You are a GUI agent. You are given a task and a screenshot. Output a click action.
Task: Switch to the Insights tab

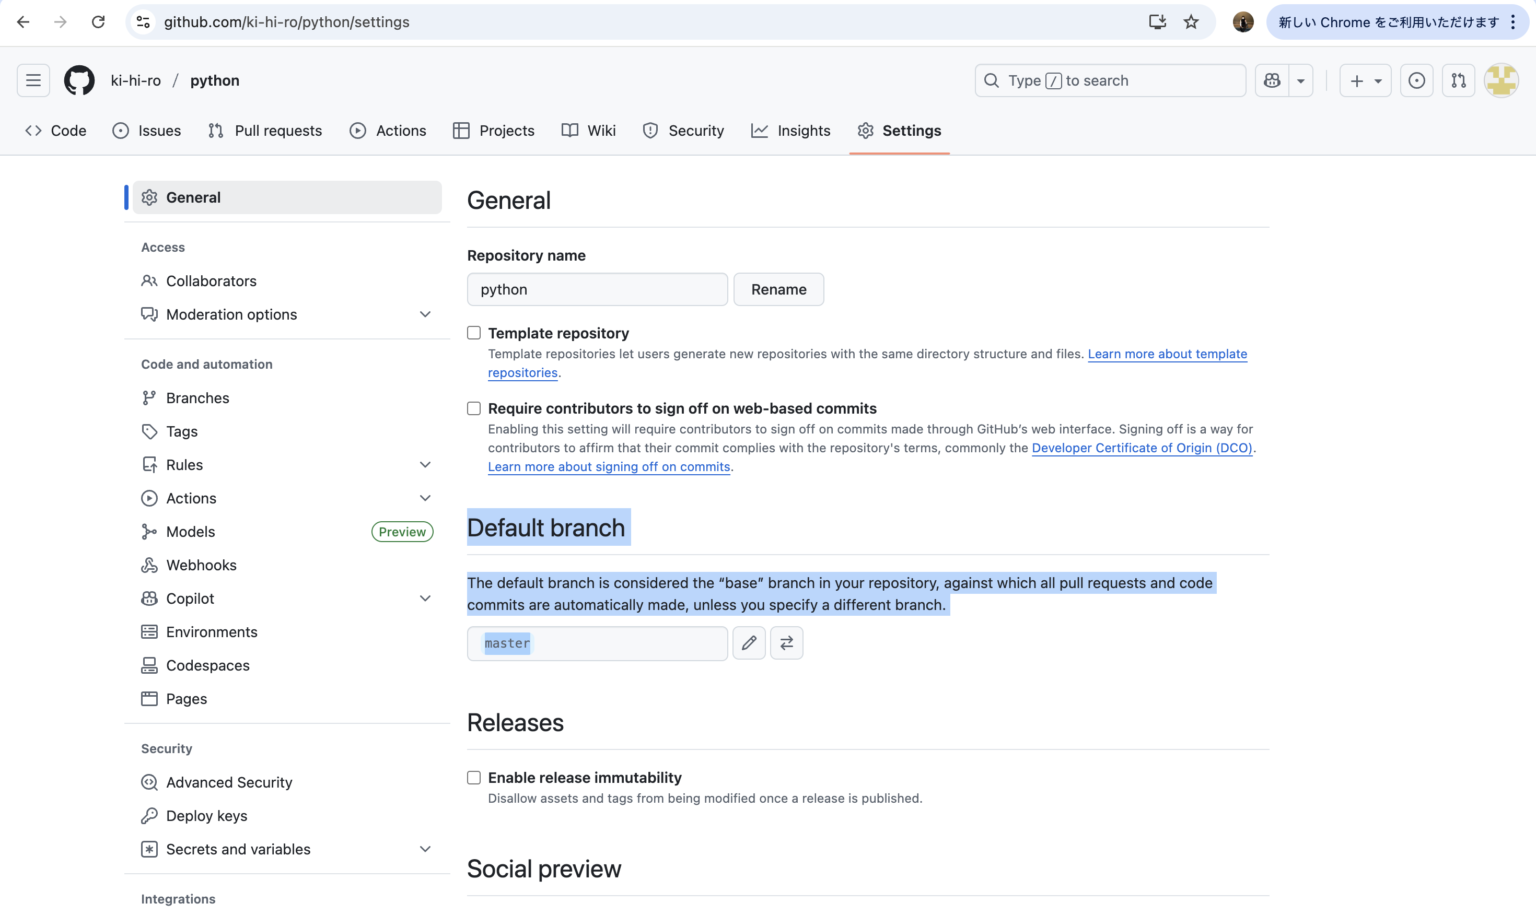[x=791, y=130]
